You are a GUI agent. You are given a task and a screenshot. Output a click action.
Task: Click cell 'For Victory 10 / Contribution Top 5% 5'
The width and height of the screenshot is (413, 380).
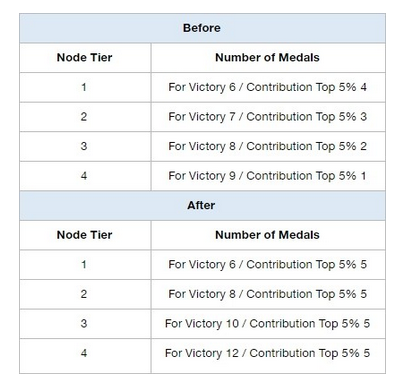pyautogui.click(x=268, y=324)
